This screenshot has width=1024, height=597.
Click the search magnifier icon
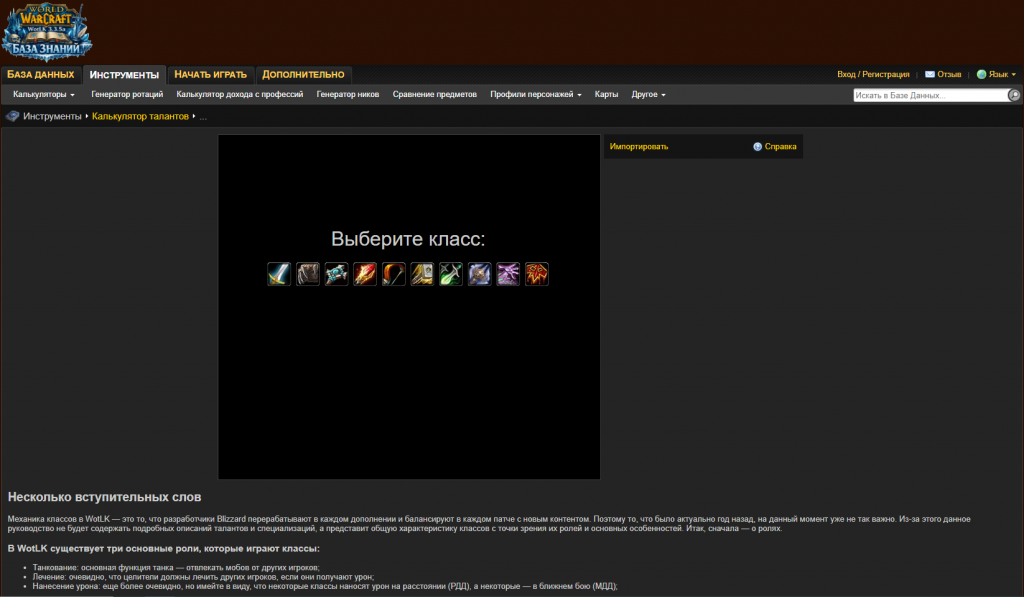[x=1014, y=95]
